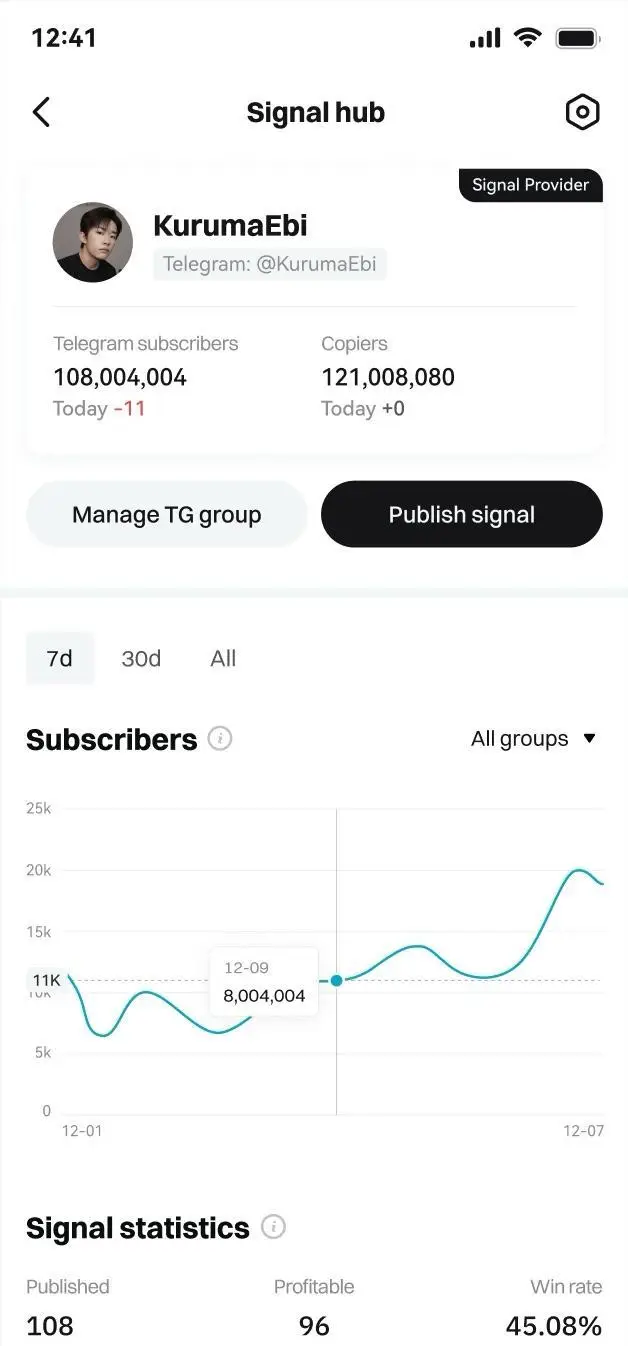Viewport: 628px width, 1346px height.
Task: Open settings via the hexagon icon
Action: click(582, 112)
